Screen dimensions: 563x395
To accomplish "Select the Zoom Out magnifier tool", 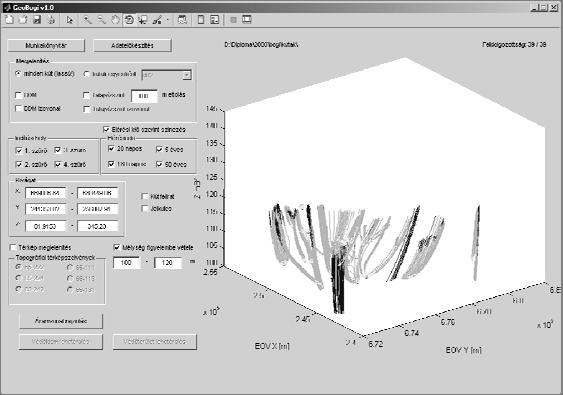I will pos(102,20).
